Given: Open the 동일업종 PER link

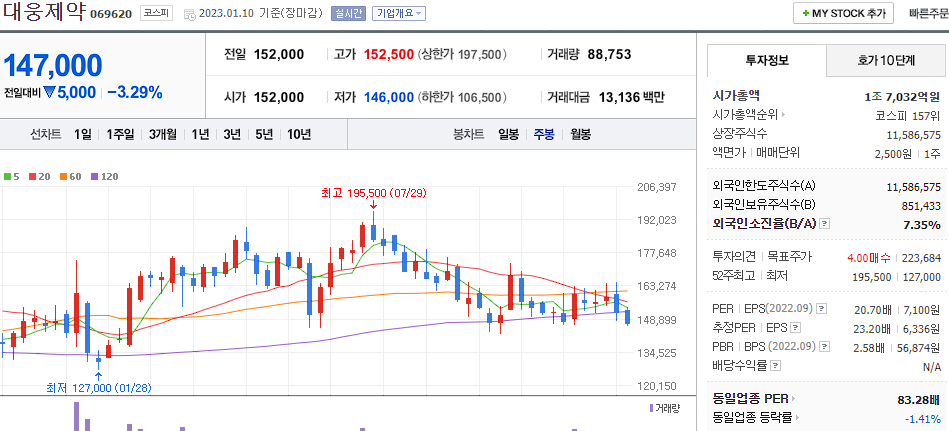Looking at the screenshot, I should pos(750,399).
